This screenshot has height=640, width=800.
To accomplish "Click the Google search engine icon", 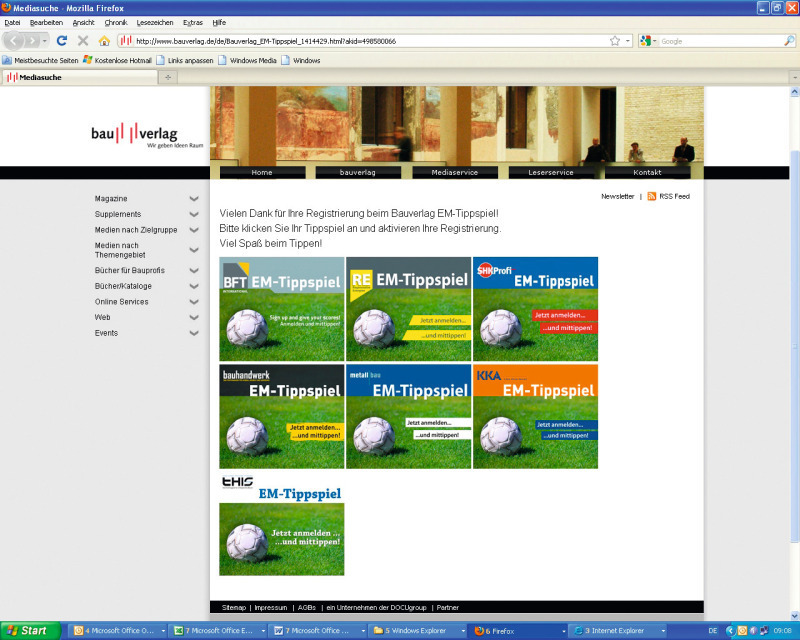I will (x=645, y=41).
